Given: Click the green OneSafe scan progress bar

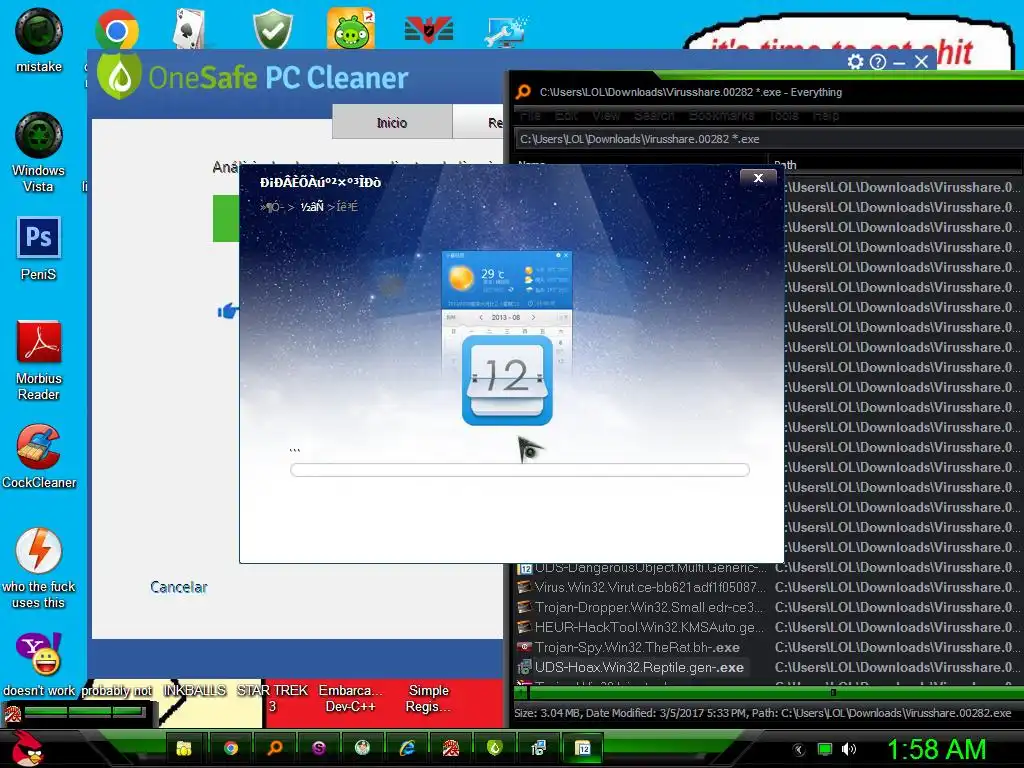Looking at the screenshot, I should point(226,219).
